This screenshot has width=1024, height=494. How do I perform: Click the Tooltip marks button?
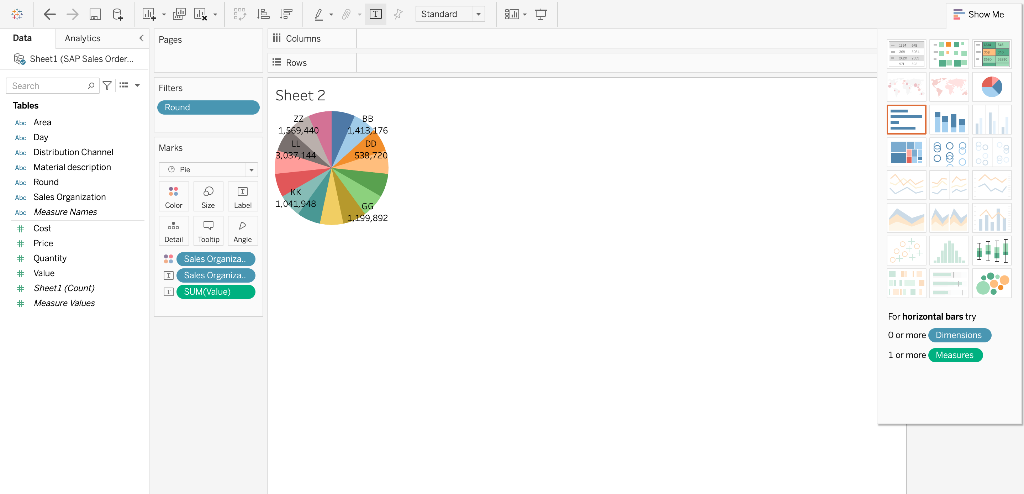(208, 231)
